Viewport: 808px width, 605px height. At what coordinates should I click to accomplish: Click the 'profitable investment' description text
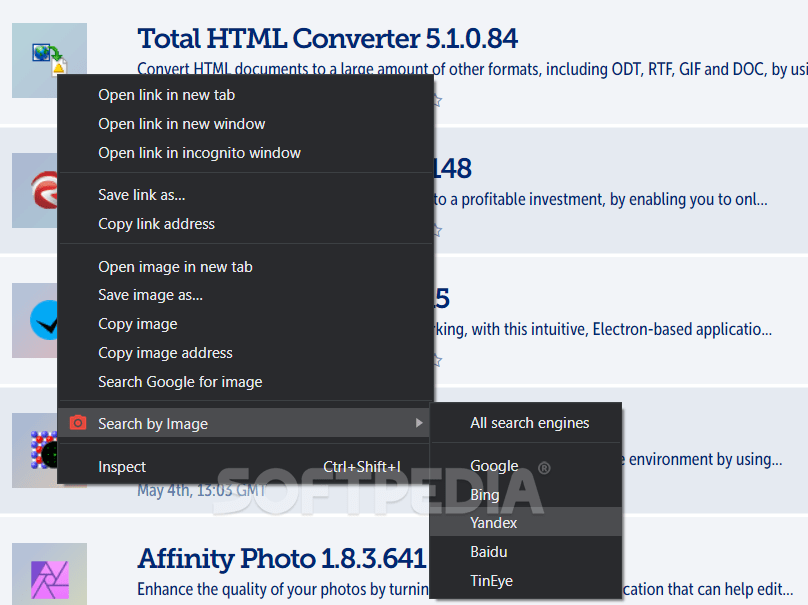tap(600, 199)
